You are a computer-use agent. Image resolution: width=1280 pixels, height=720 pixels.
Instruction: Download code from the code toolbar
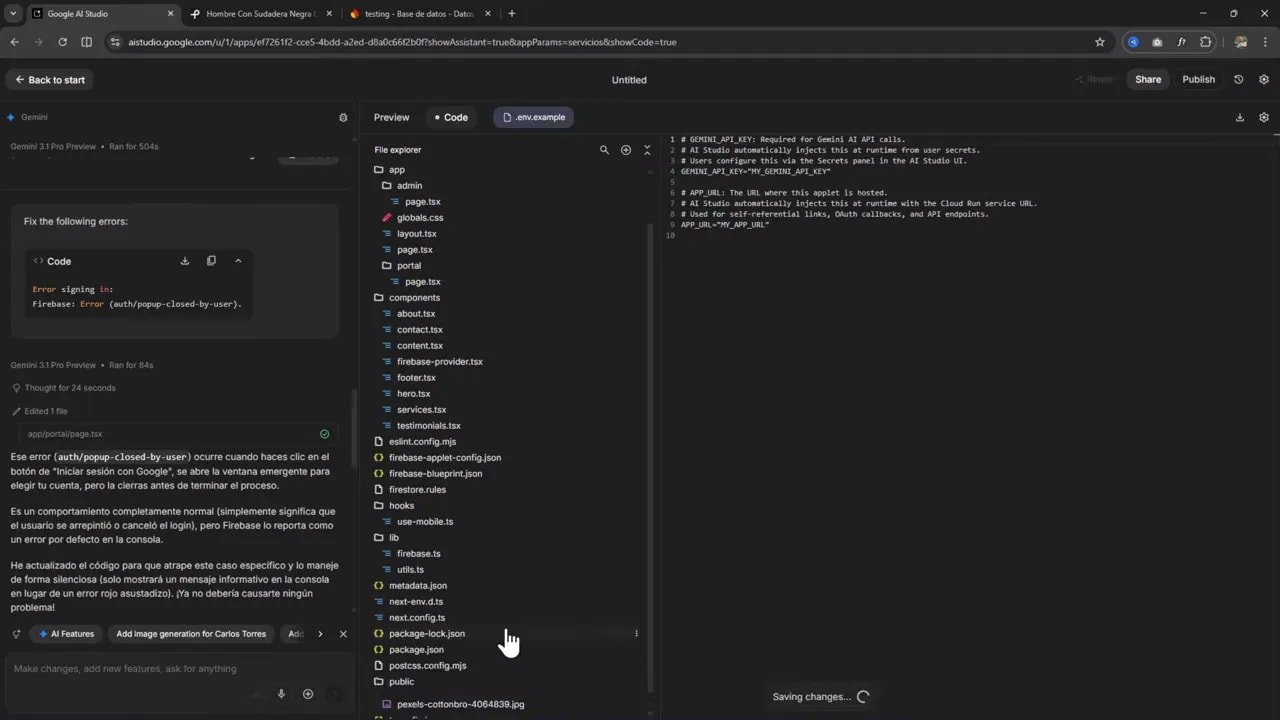[1240, 117]
